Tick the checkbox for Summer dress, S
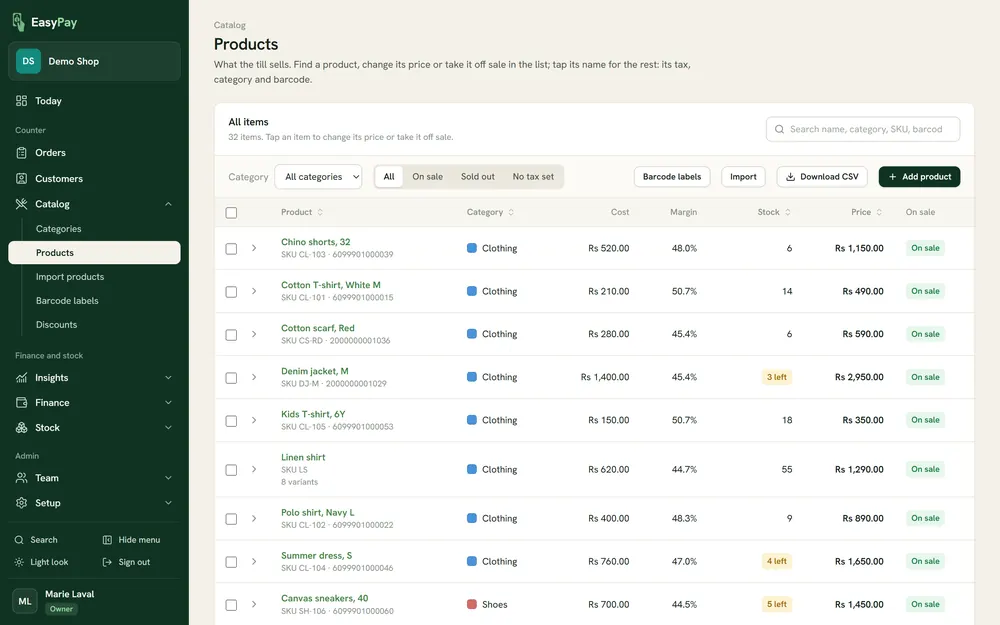Screen dimensions: 1000x625 (x=232, y=562)
